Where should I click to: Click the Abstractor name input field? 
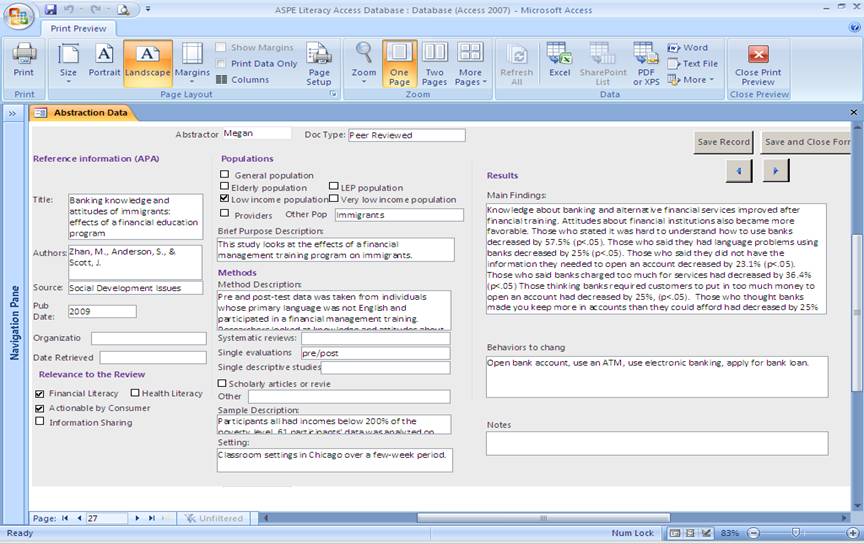[x=256, y=133]
